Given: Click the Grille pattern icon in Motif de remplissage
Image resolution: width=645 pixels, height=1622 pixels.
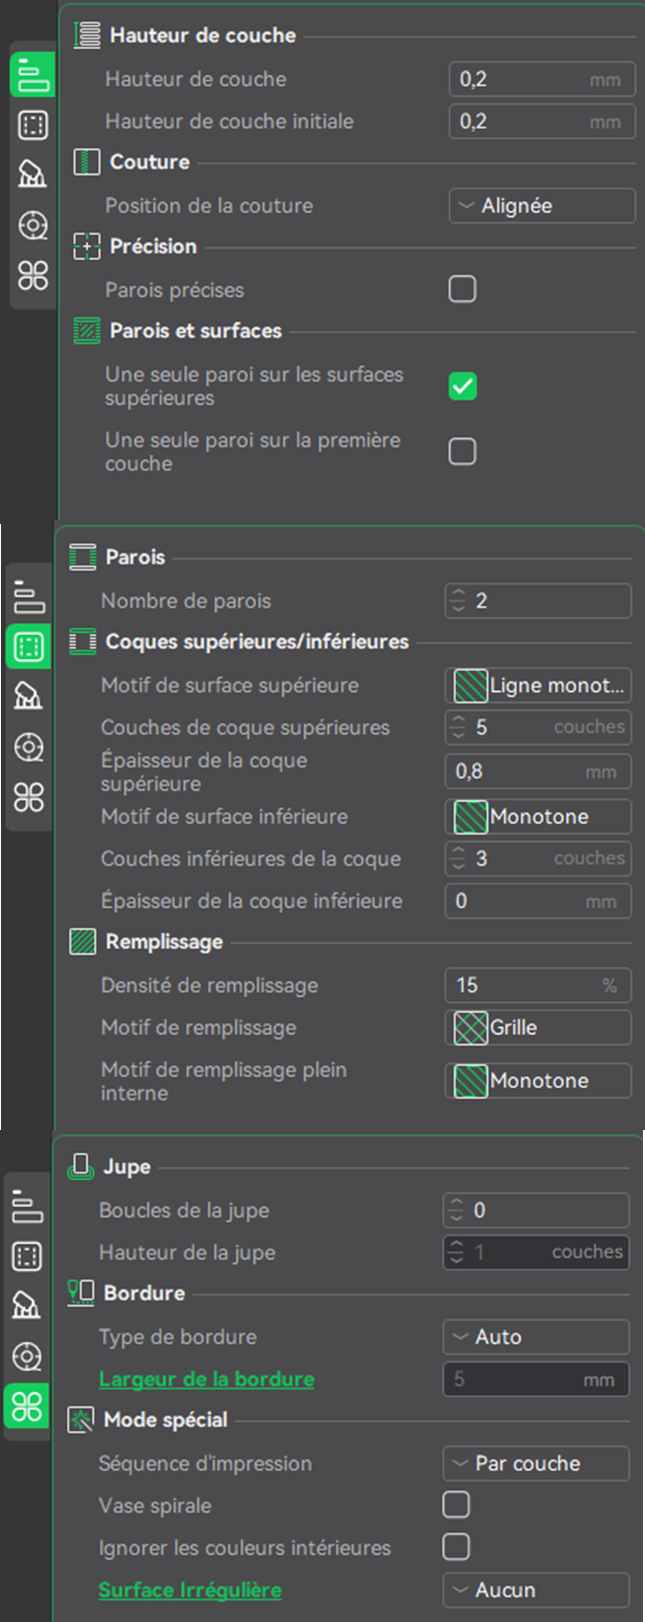Looking at the screenshot, I should click(470, 1028).
